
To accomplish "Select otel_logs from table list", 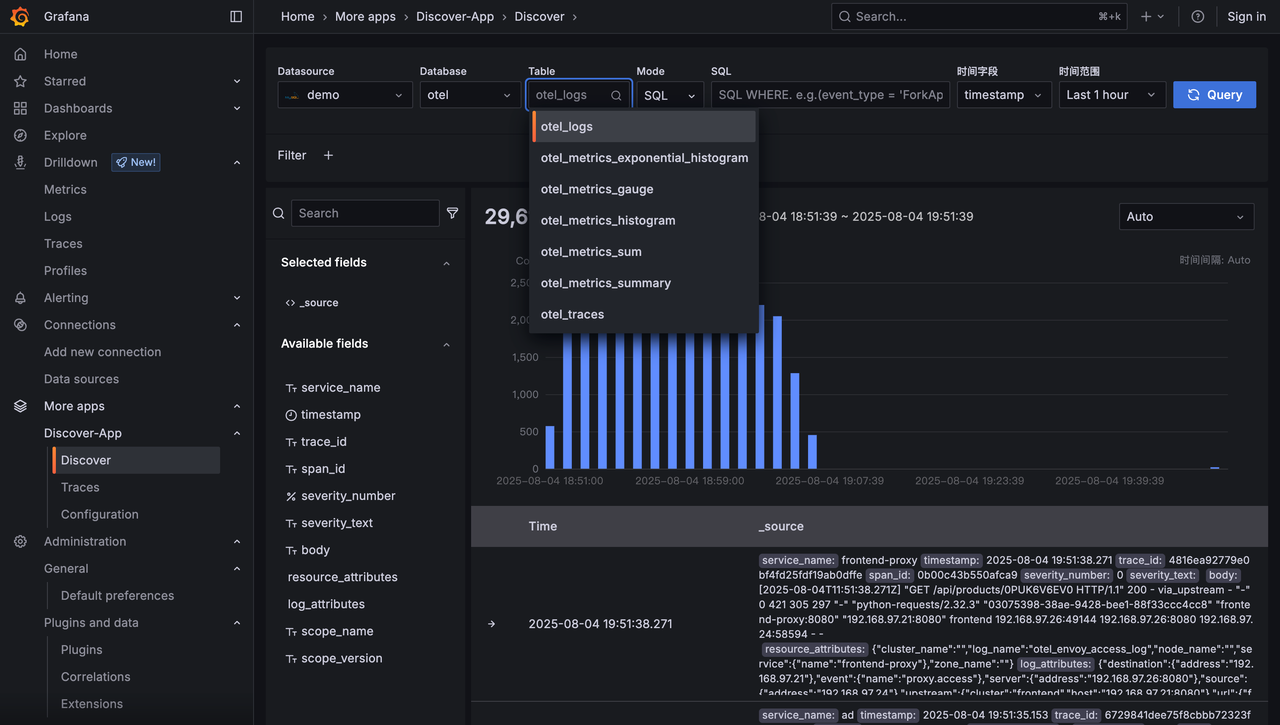I will pyautogui.click(x=644, y=127).
